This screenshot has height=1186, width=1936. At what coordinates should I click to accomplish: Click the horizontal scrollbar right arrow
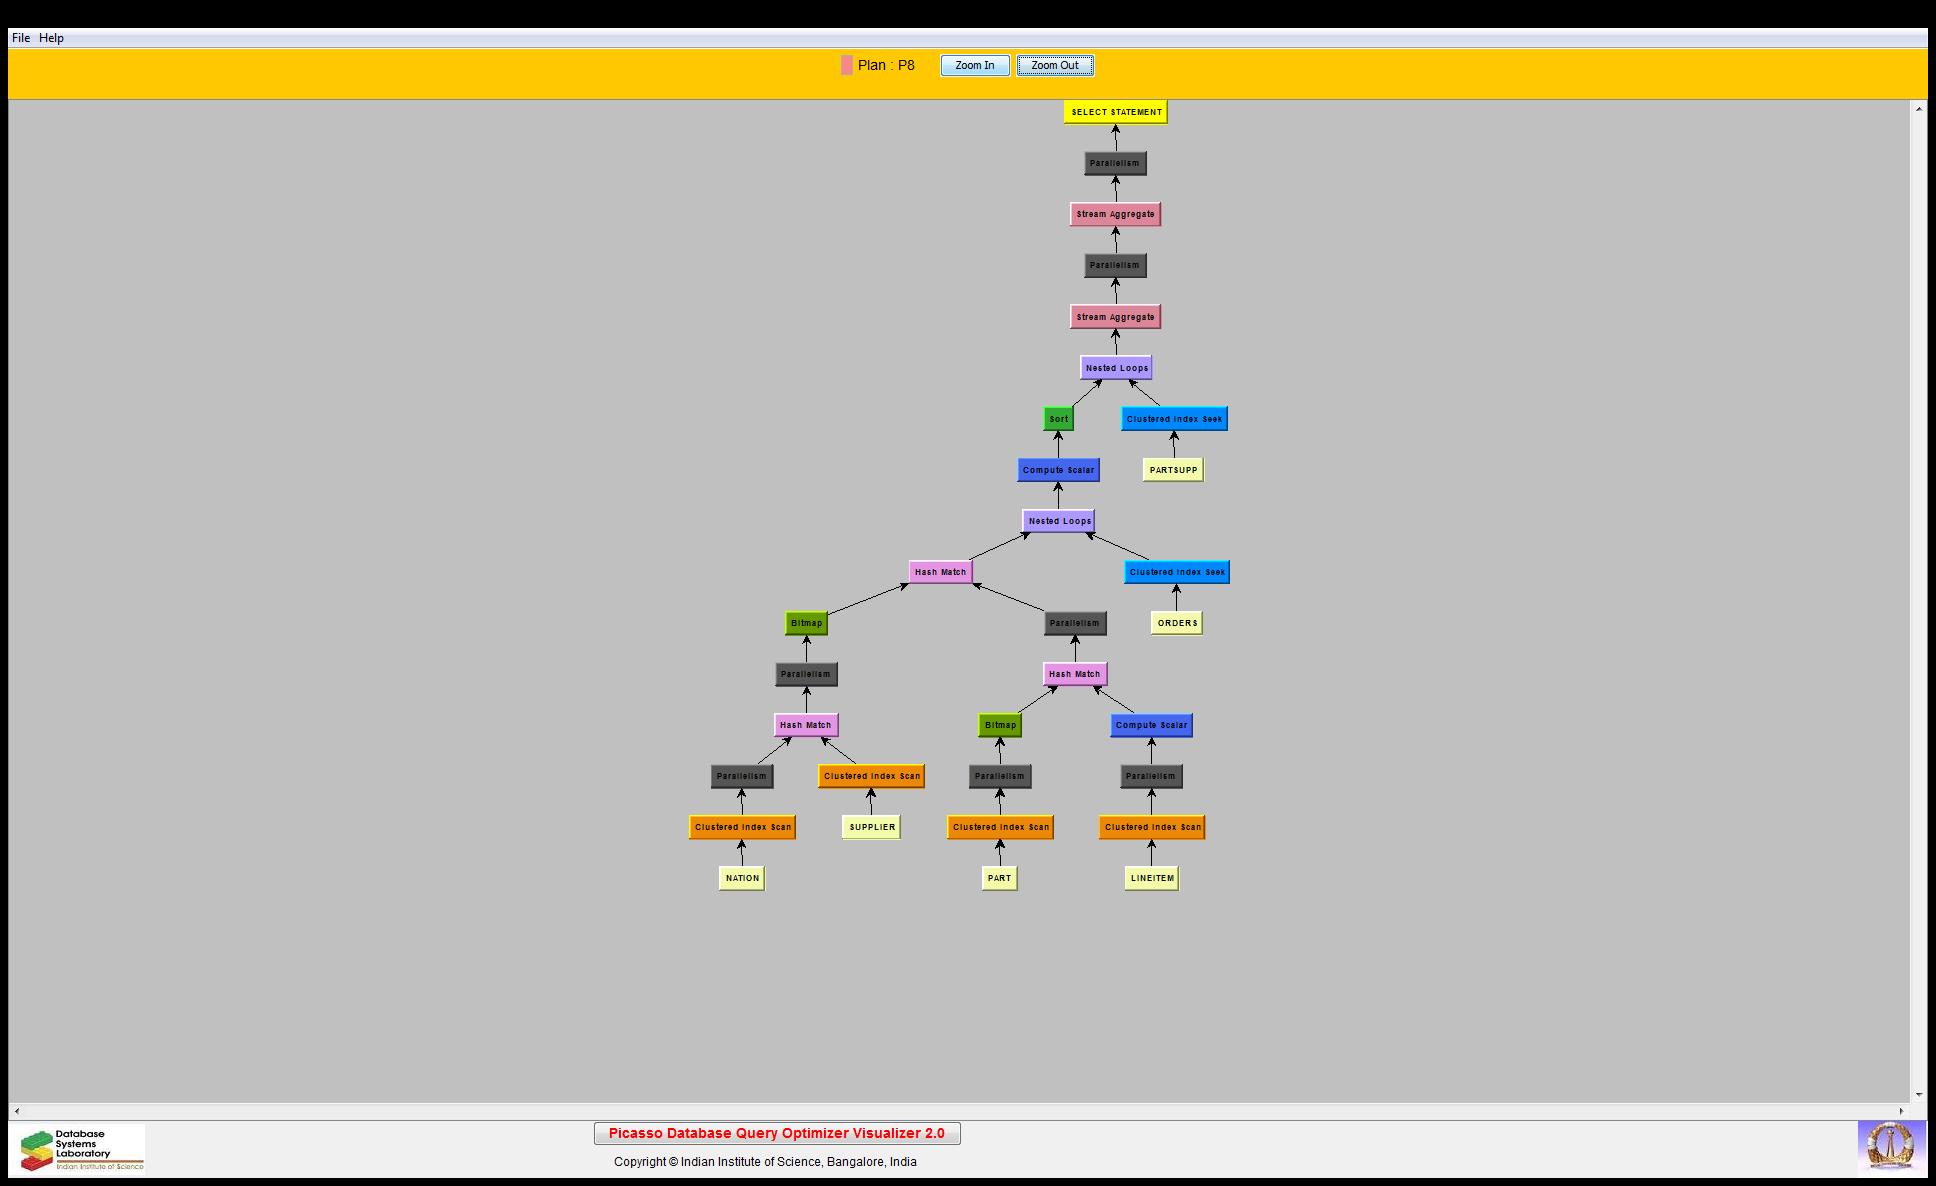1902,1111
